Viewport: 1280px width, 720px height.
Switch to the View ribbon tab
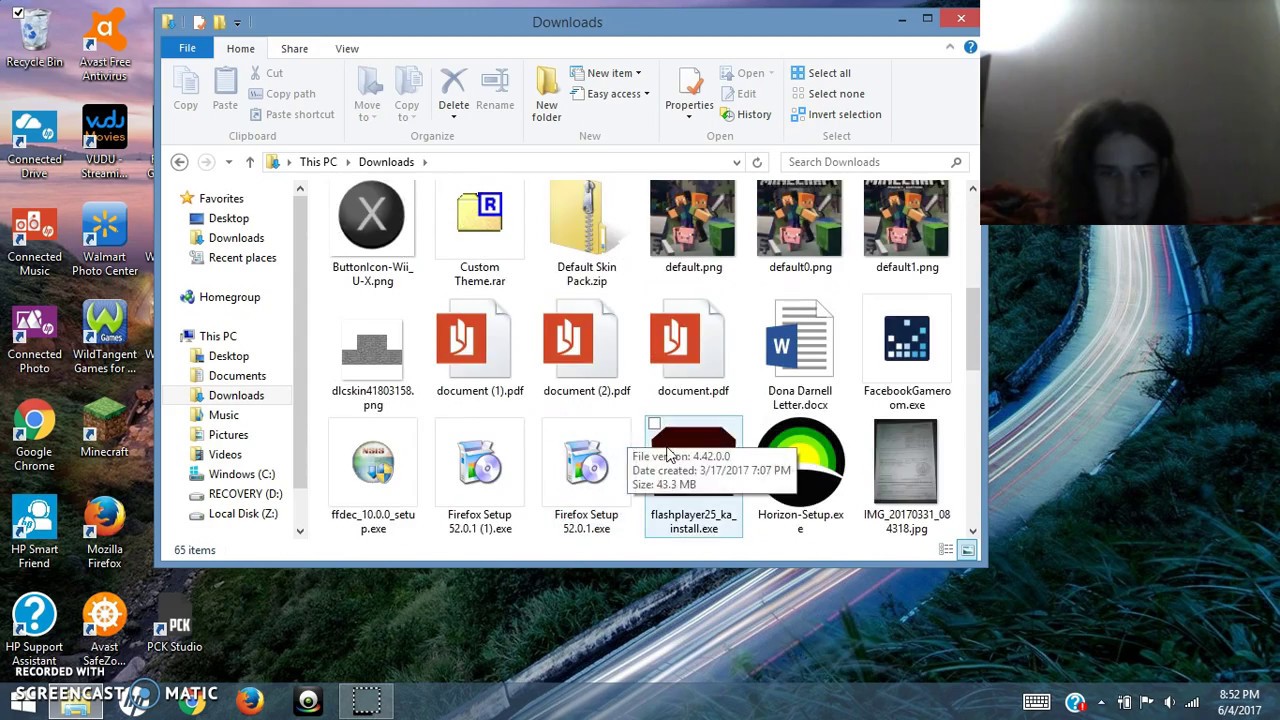347,48
